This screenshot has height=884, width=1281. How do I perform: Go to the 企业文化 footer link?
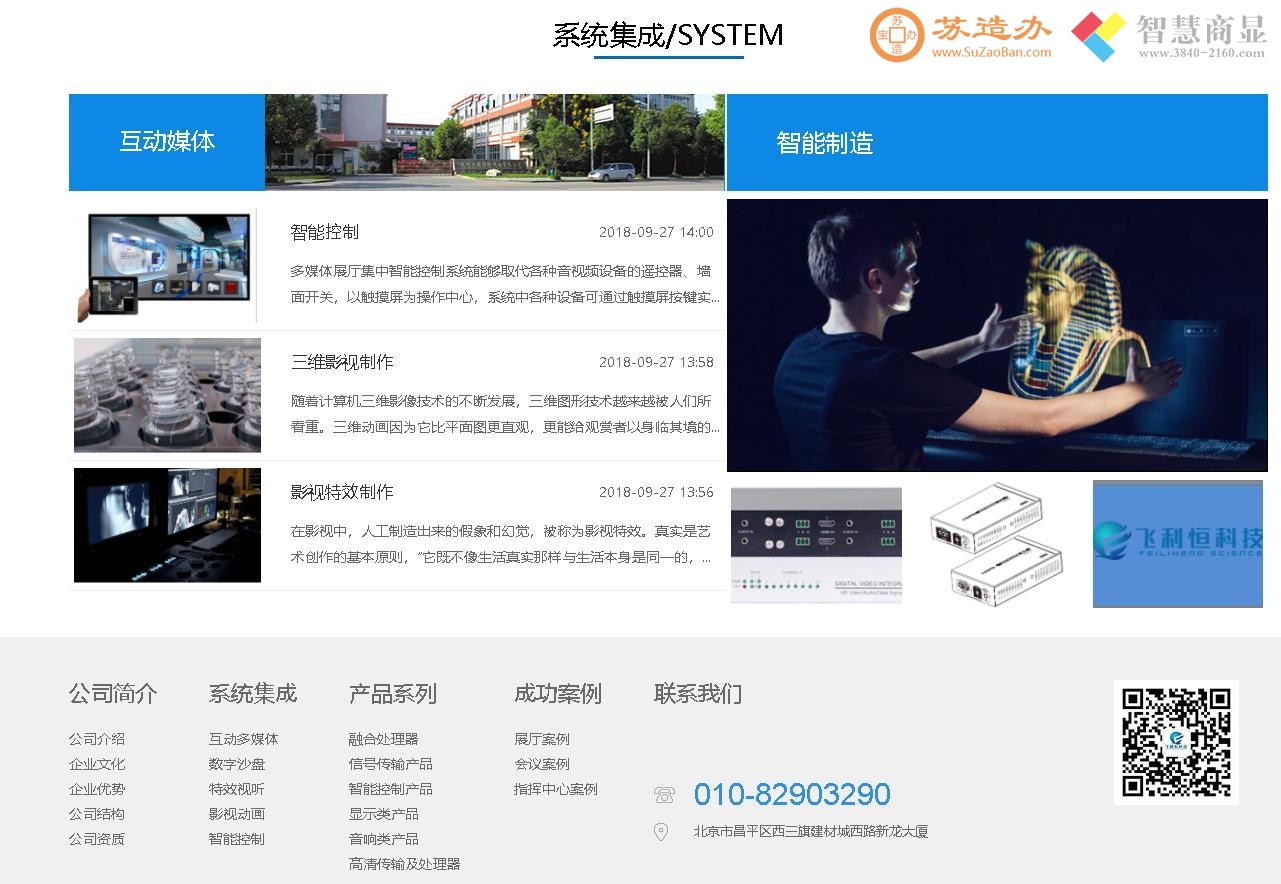pyautogui.click(x=97, y=764)
